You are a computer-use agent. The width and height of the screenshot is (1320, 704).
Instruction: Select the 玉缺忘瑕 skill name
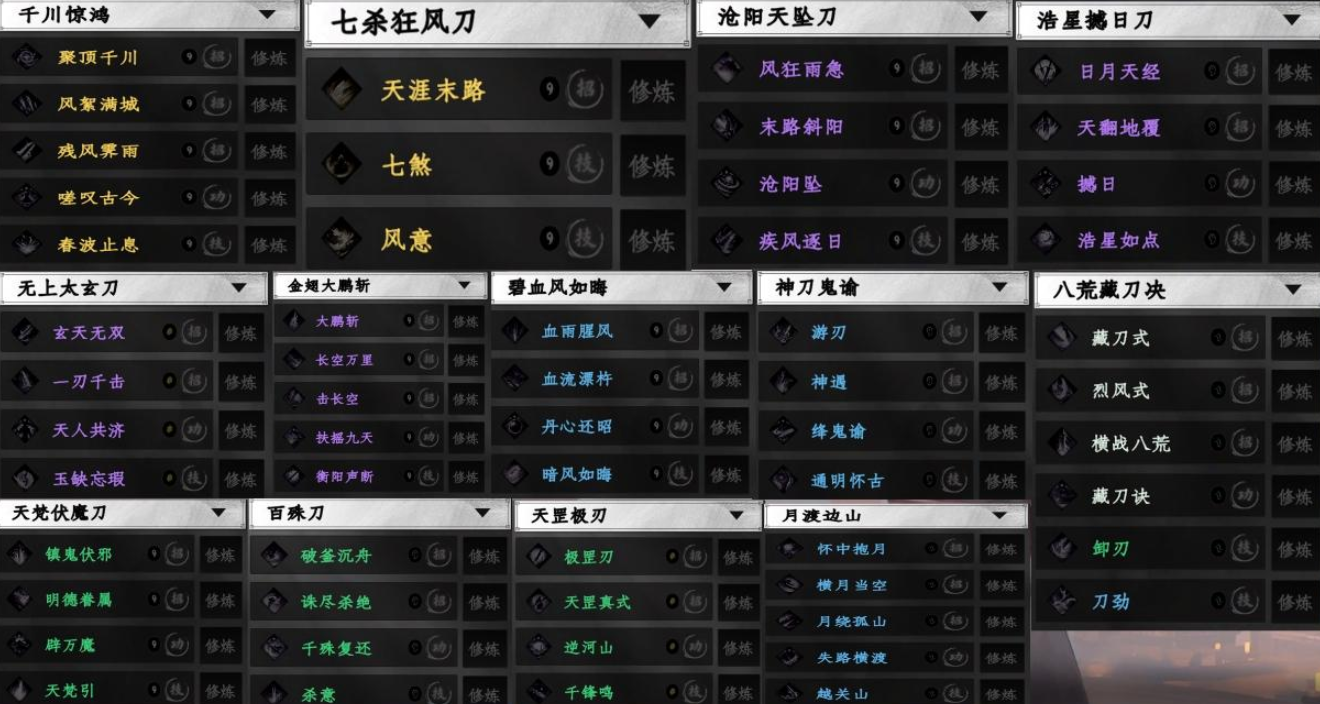(88, 479)
